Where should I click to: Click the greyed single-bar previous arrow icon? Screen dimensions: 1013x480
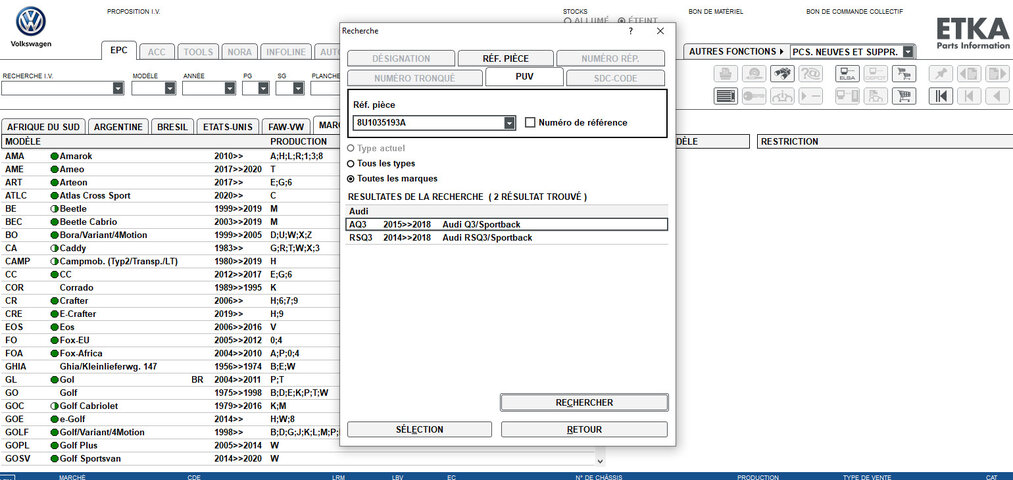pyautogui.click(x=970, y=96)
